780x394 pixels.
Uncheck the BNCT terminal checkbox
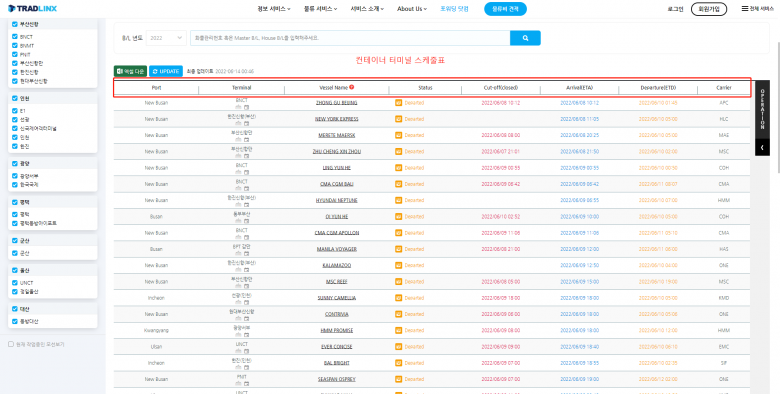pyautogui.click(x=15, y=37)
